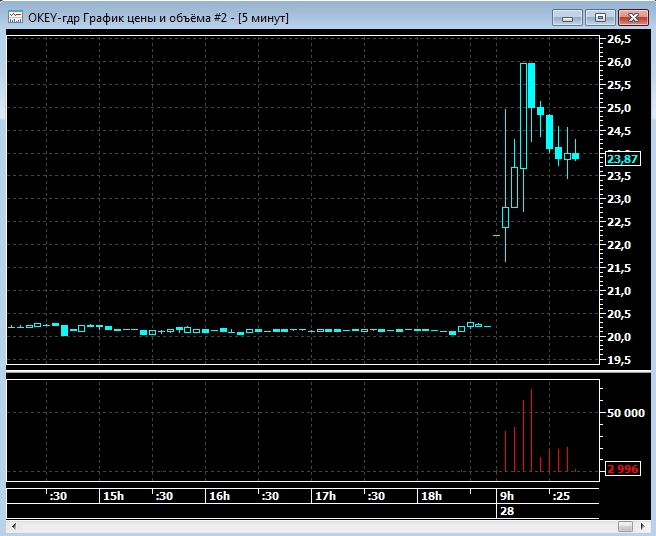Click the 26,5 price scale label
Viewport: 656px width, 536px height.
(619, 39)
